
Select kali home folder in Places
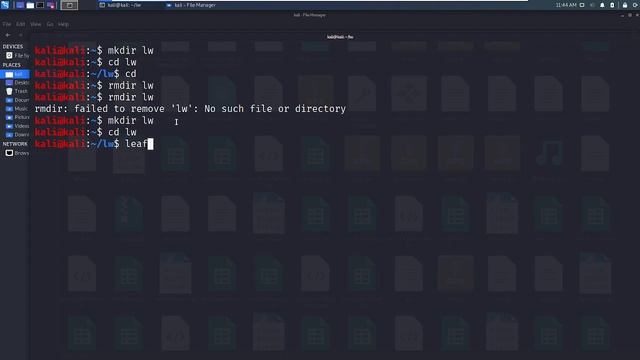15,74
